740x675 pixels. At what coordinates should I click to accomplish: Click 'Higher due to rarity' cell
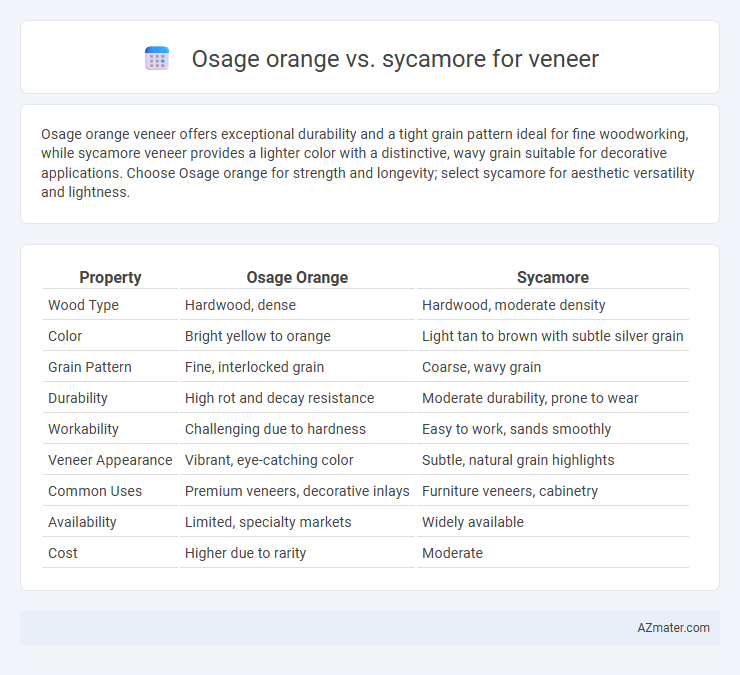[x=245, y=553]
